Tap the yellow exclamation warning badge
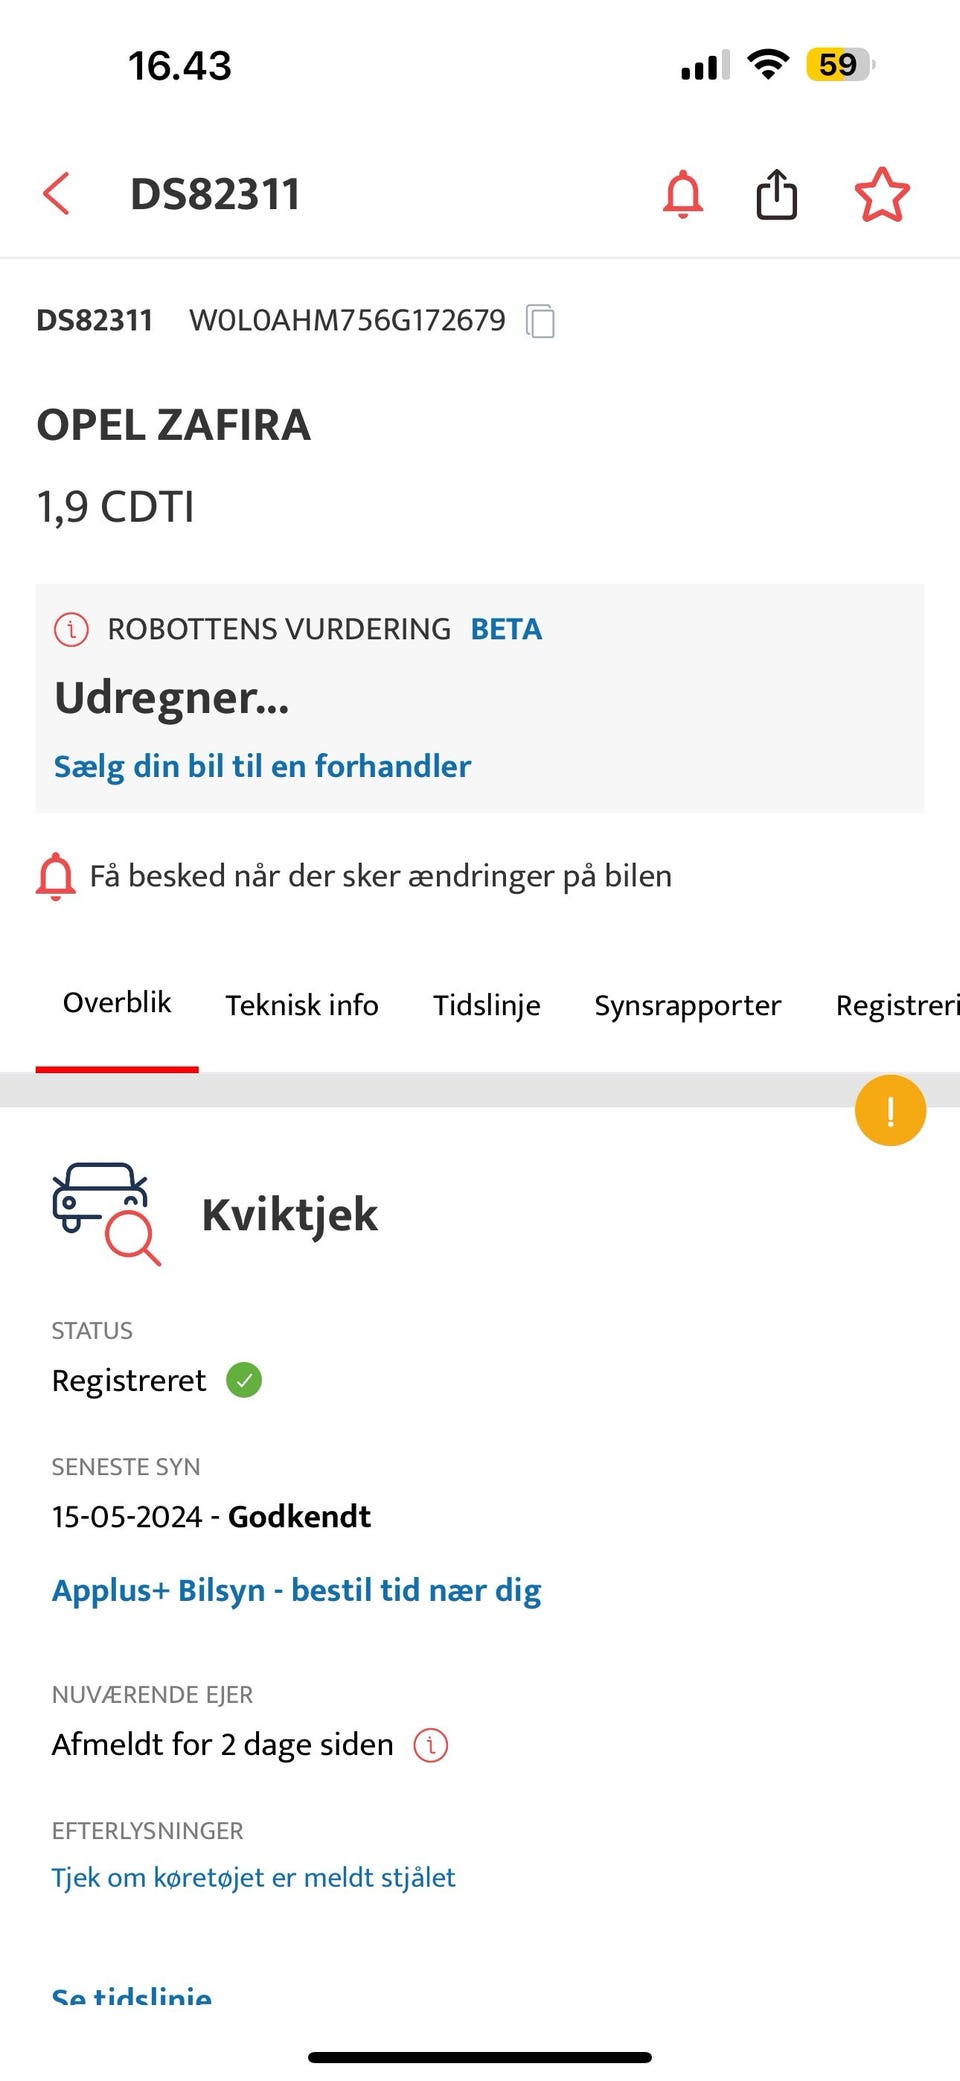Viewport: 960px width, 2081px height. pos(890,1110)
